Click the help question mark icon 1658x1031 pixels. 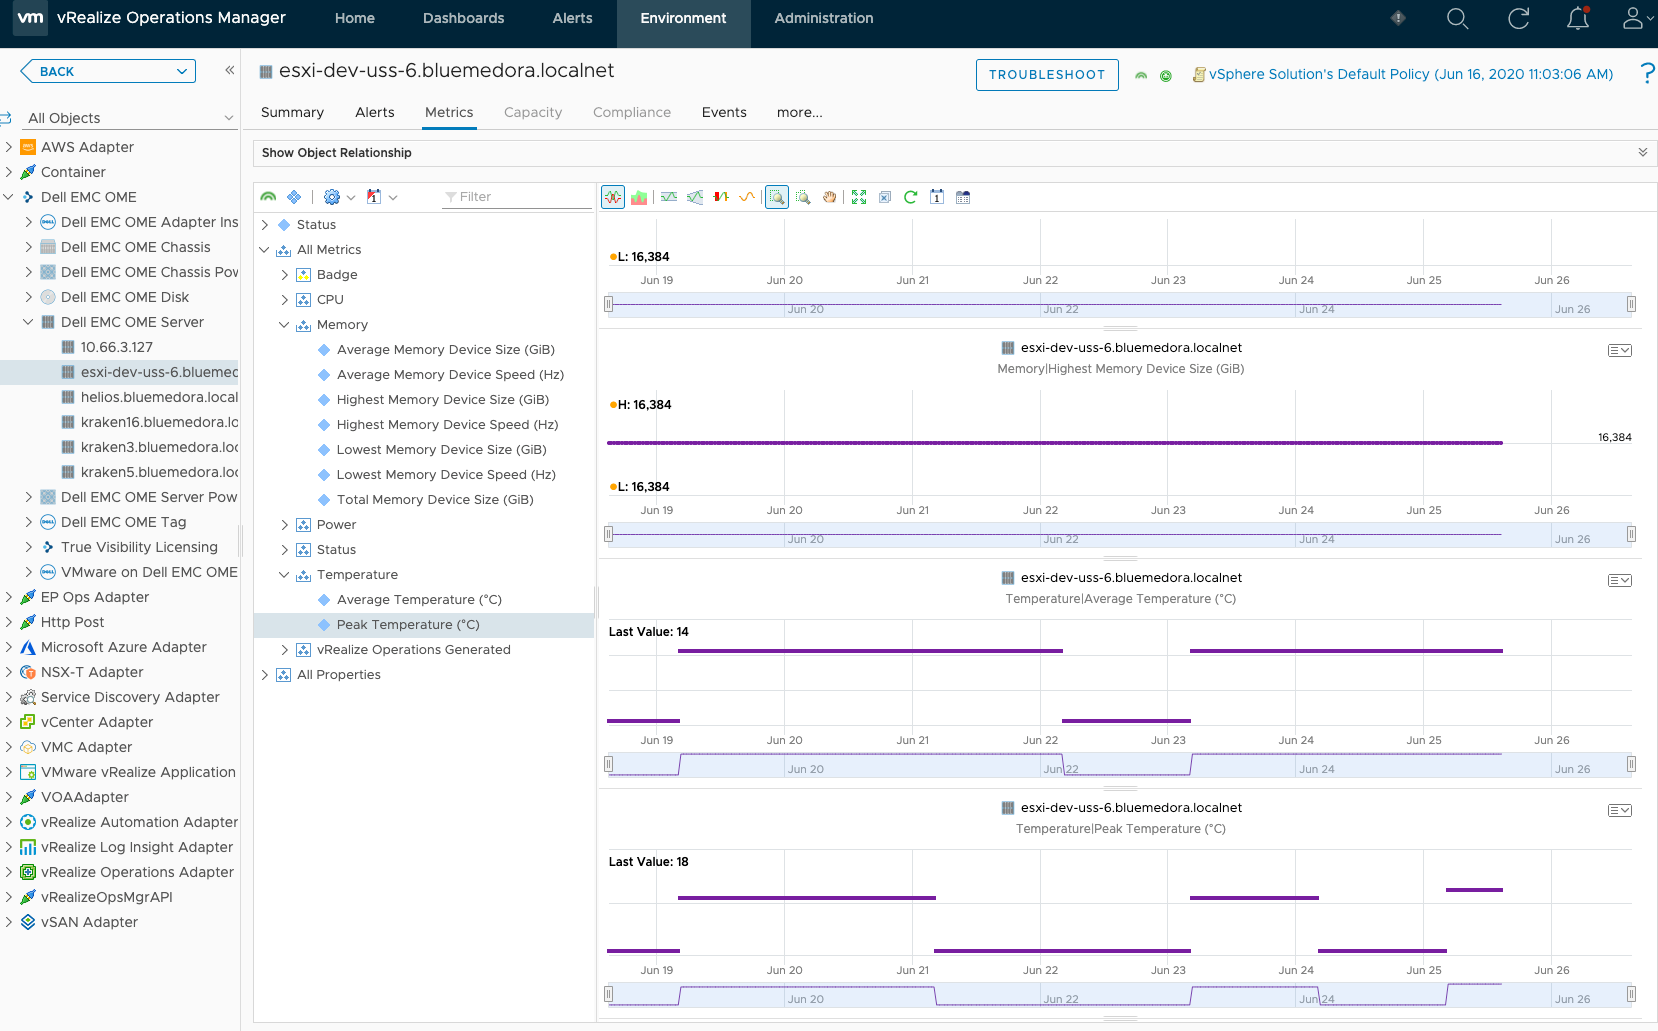[1647, 74]
